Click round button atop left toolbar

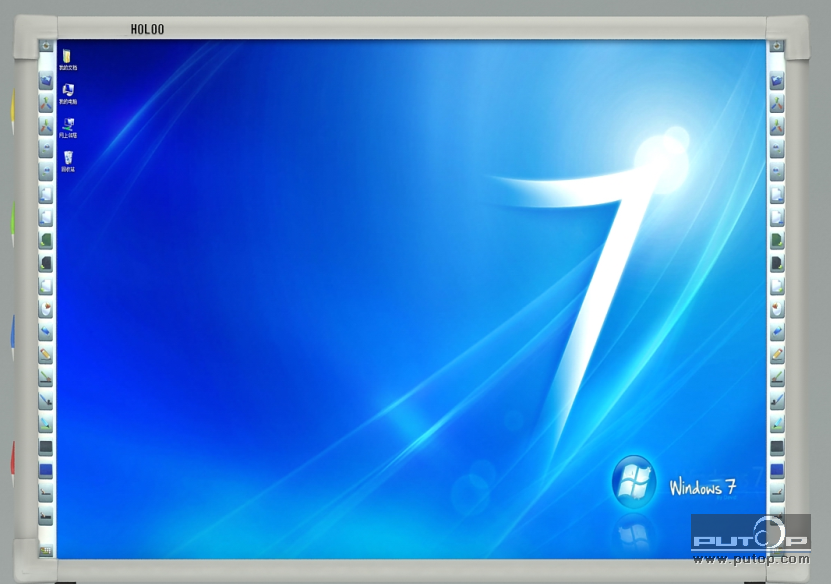click(46, 46)
